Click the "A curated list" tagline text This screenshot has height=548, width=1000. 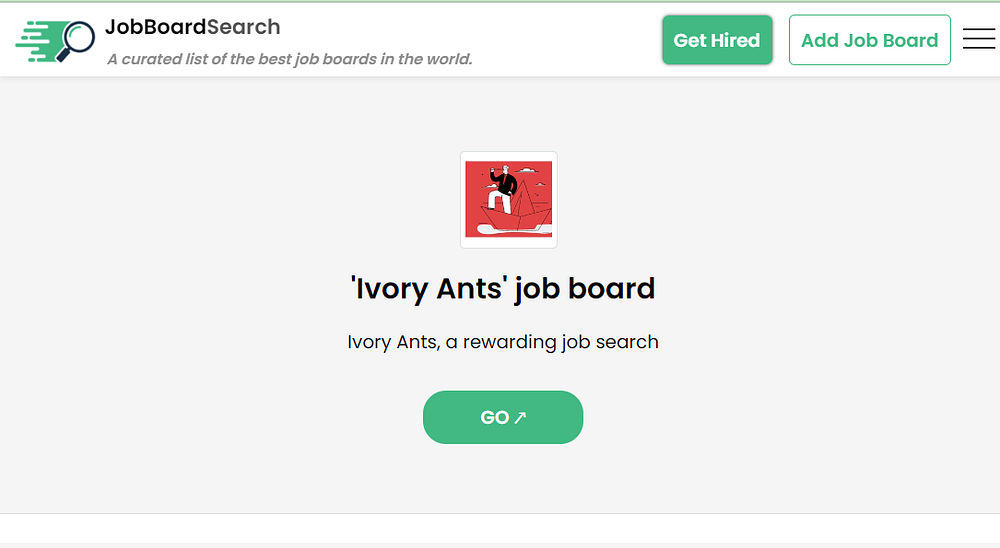click(x=289, y=59)
